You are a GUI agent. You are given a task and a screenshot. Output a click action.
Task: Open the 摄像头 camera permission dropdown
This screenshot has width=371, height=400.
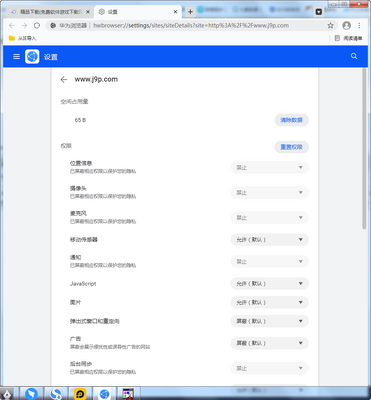point(270,192)
